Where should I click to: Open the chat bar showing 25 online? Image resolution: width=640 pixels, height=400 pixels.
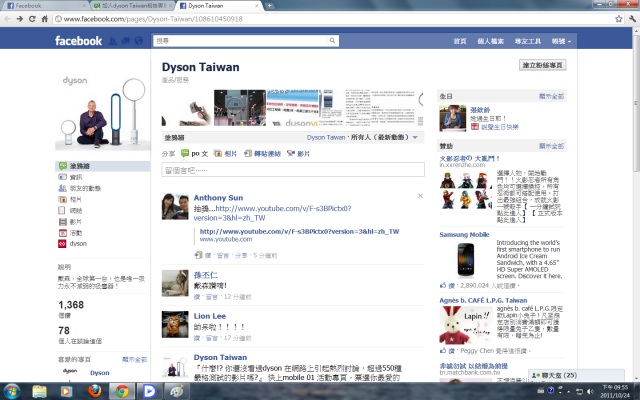tap(576, 375)
